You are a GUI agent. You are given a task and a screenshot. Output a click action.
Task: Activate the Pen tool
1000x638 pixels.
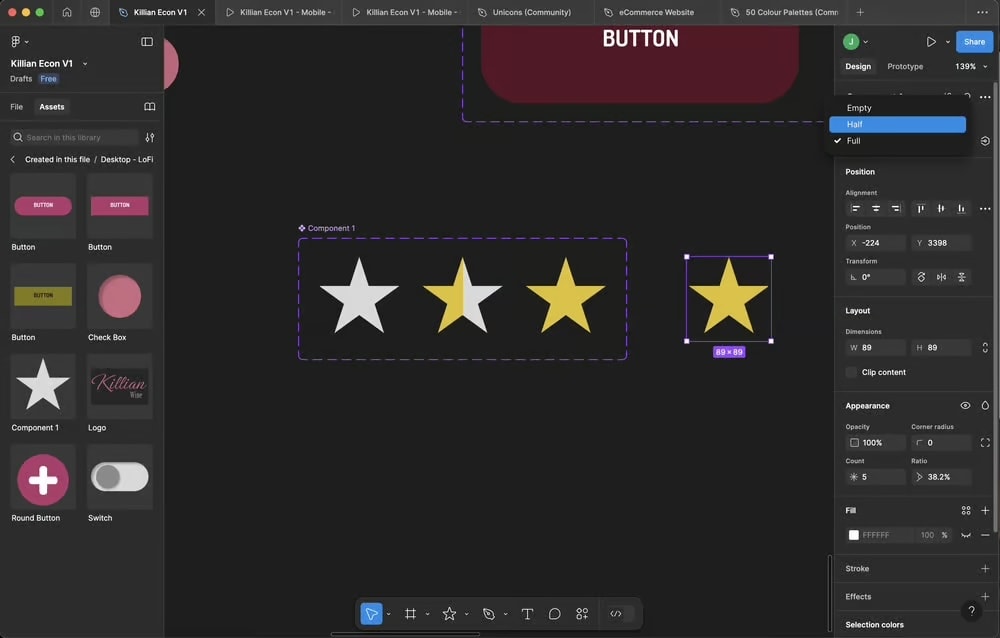point(489,614)
